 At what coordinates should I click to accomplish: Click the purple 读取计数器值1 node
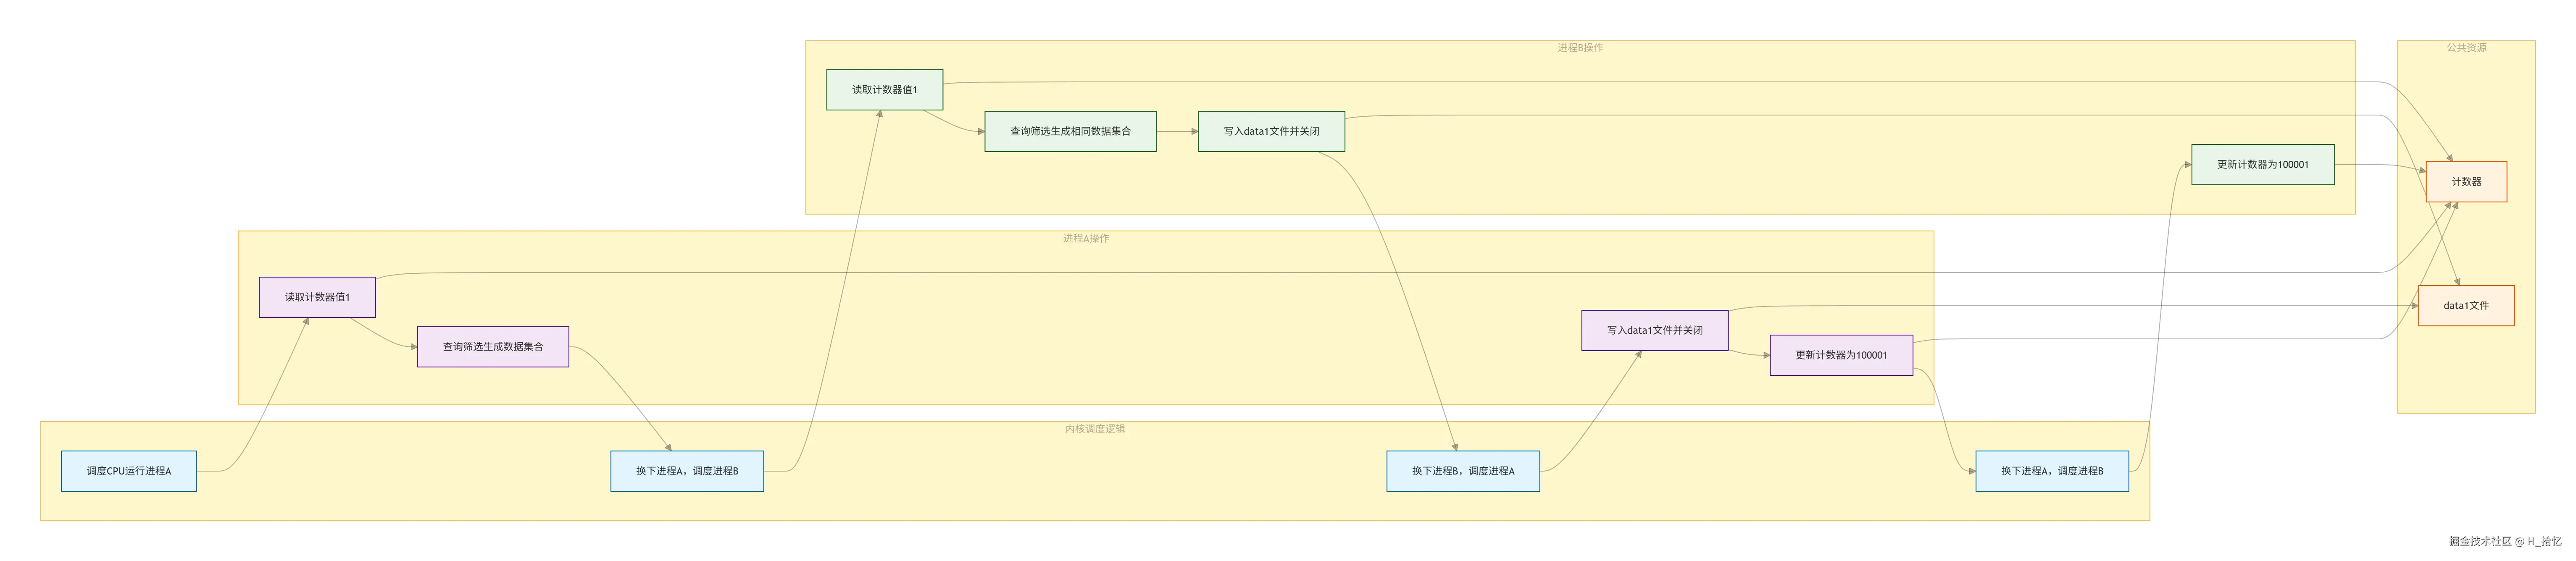(317, 297)
